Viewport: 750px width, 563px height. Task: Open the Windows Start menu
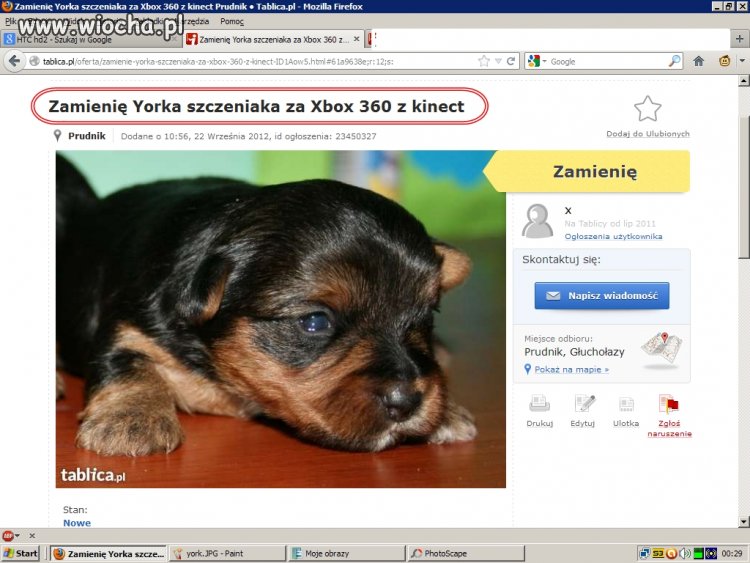point(20,553)
